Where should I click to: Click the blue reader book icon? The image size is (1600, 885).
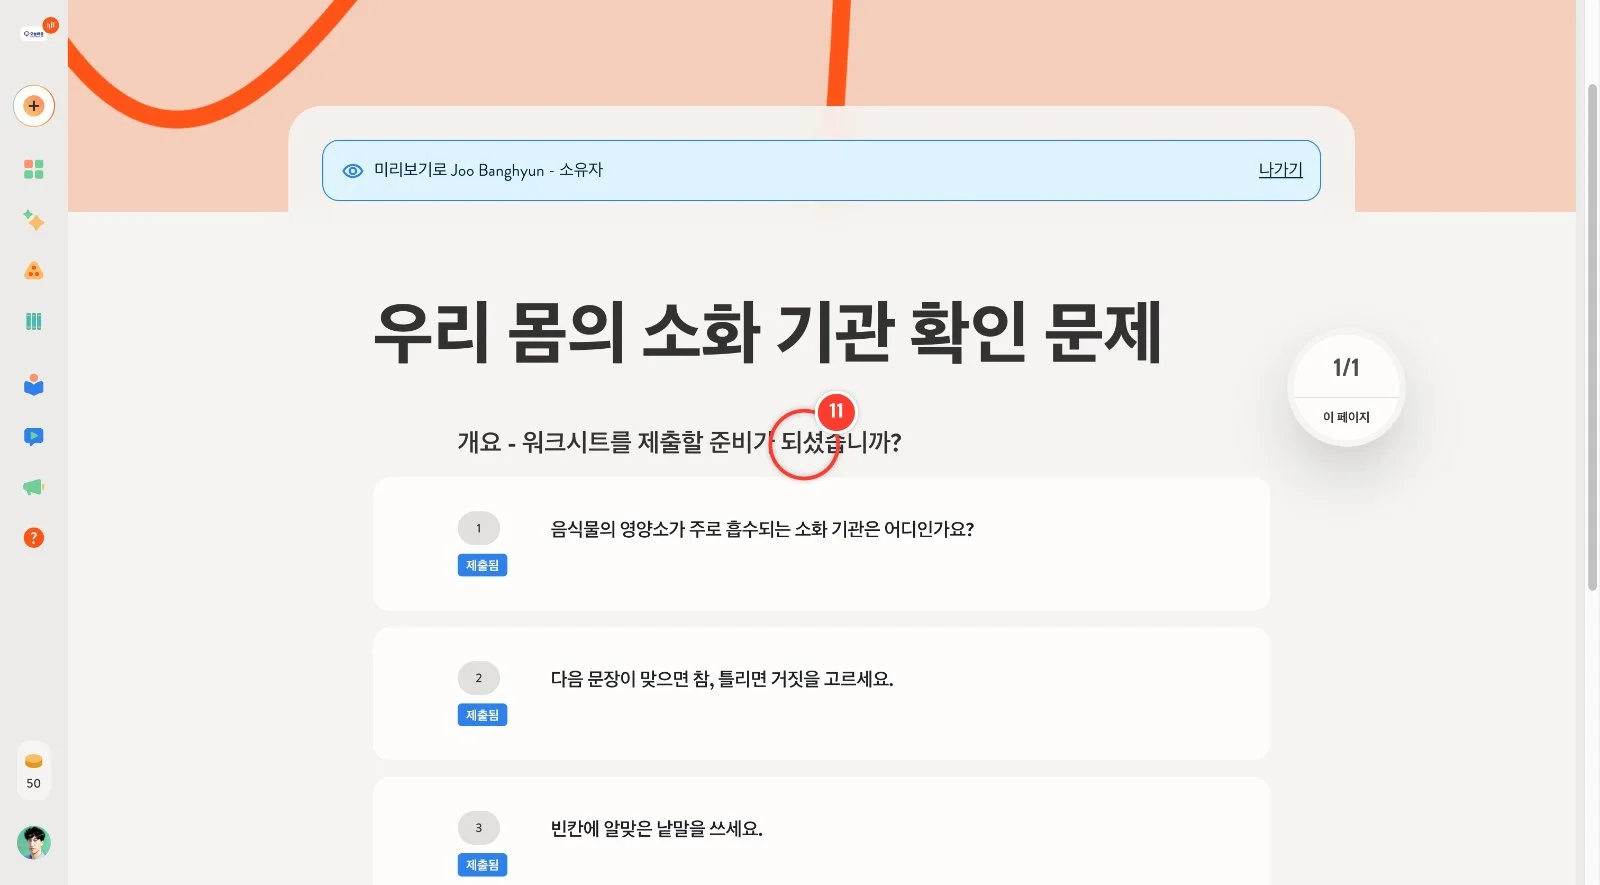[x=34, y=385]
